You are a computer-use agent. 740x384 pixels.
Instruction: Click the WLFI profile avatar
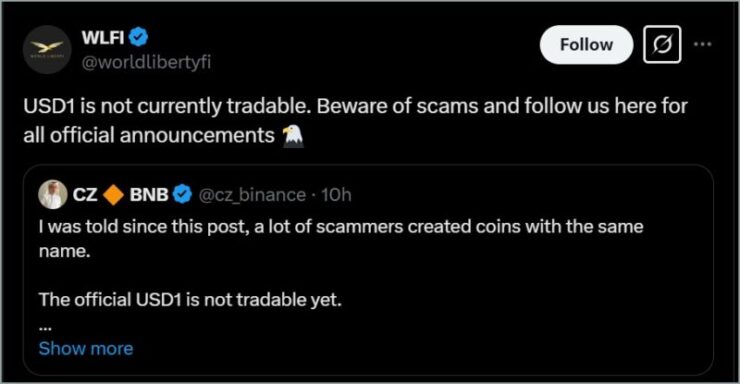coord(47,50)
